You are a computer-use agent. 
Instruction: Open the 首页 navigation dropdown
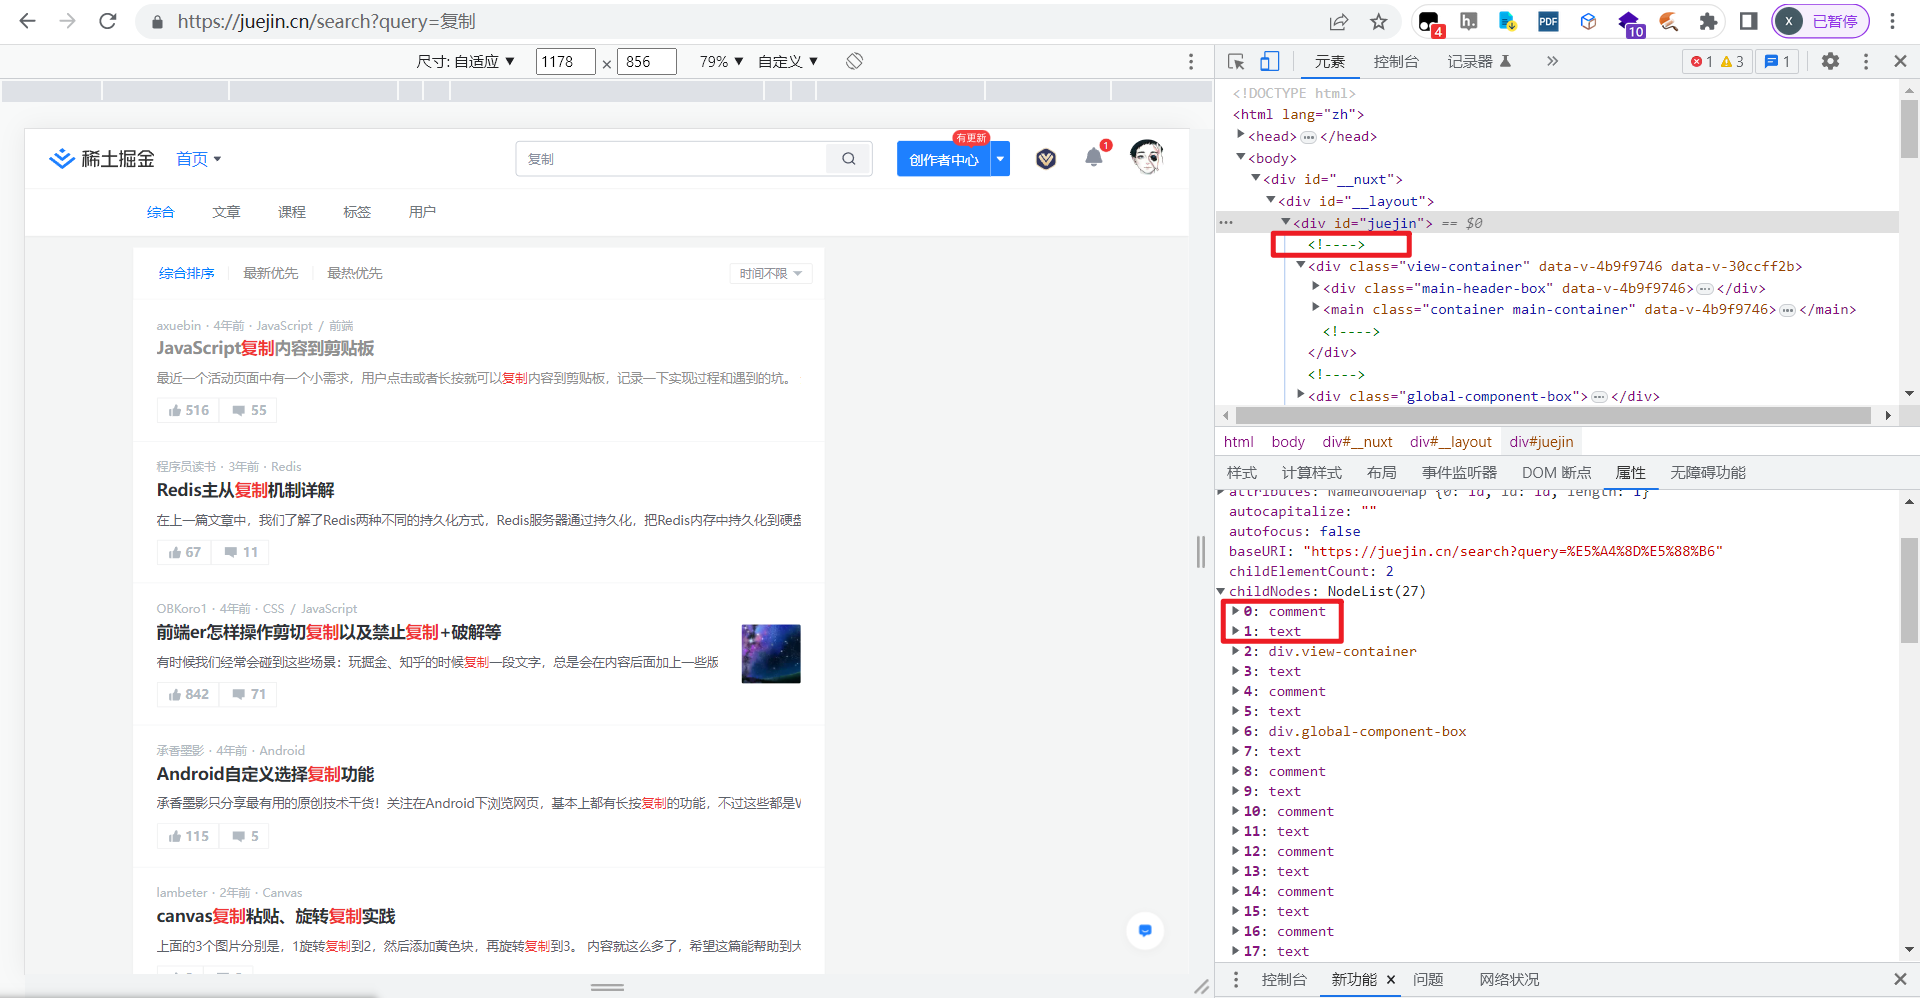click(198, 159)
